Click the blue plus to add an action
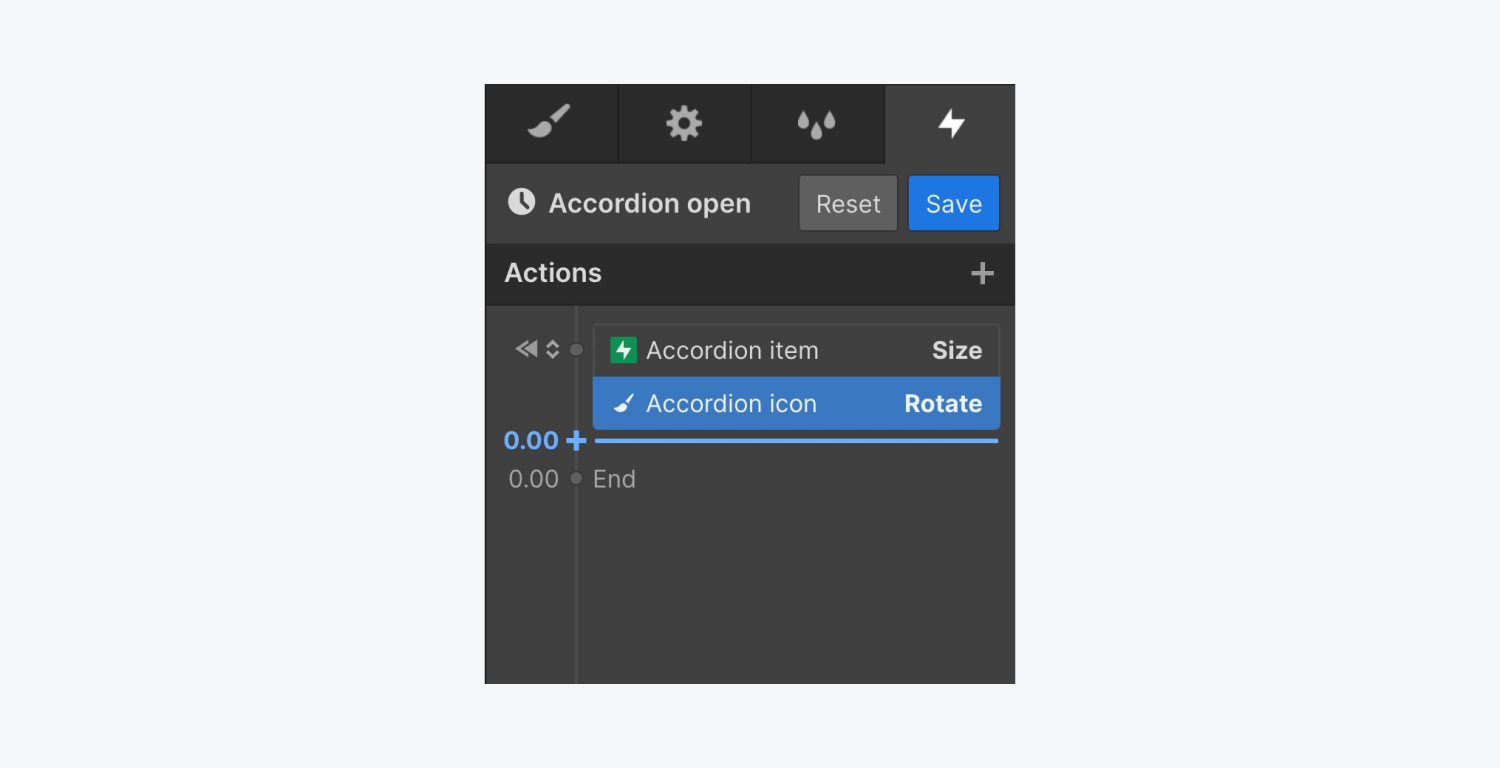This screenshot has height=768, width=1500. click(x=576, y=440)
